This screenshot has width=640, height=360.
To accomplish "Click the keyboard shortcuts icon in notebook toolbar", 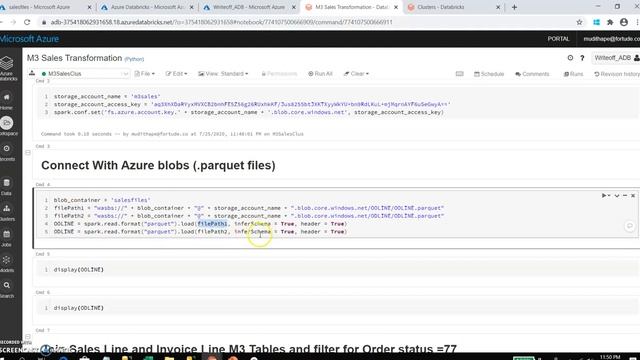I will tap(460, 74).
